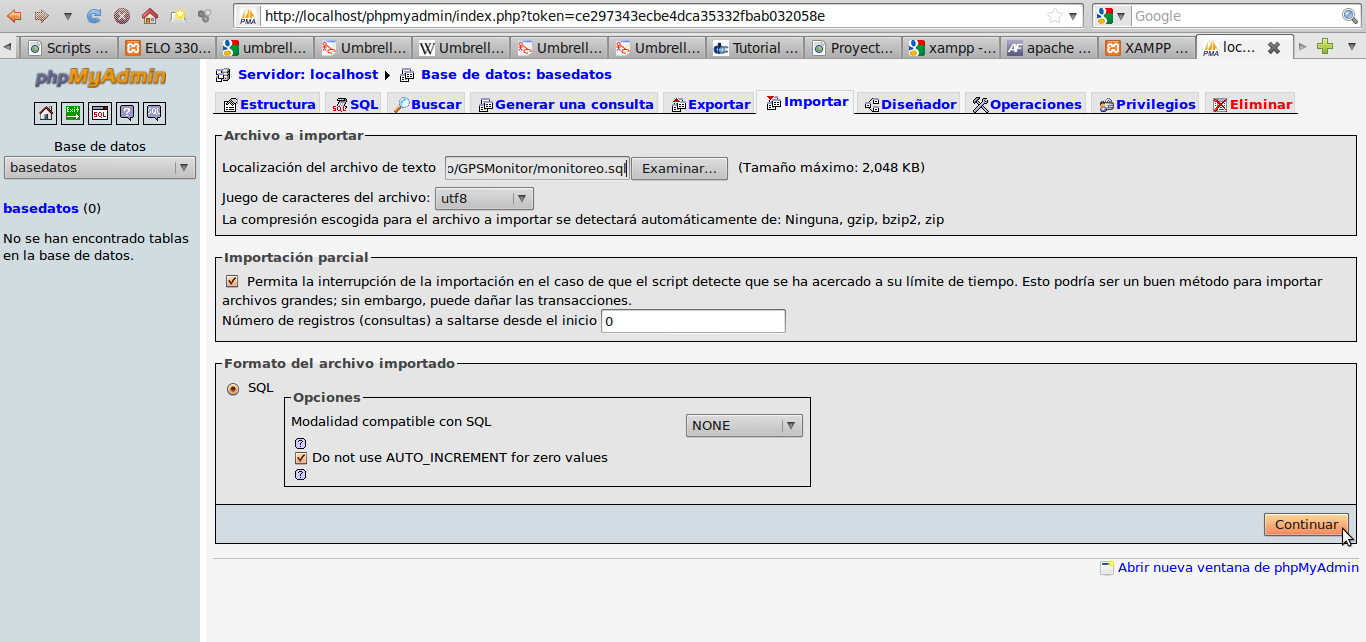Click the phpMyAdmin home icon in sidebar

46,113
